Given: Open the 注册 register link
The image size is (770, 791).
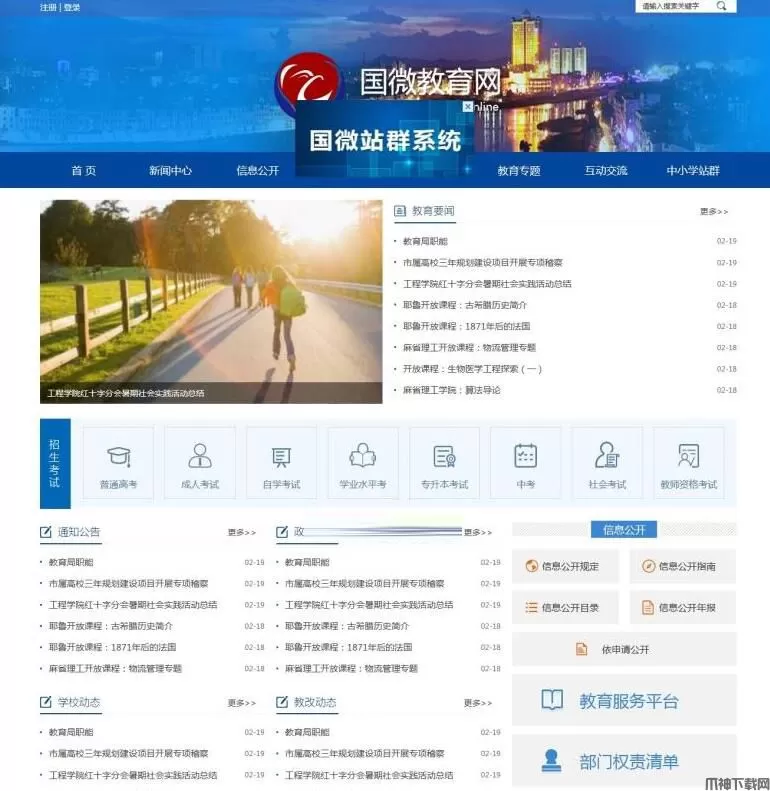Looking at the screenshot, I should click(x=48, y=8).
